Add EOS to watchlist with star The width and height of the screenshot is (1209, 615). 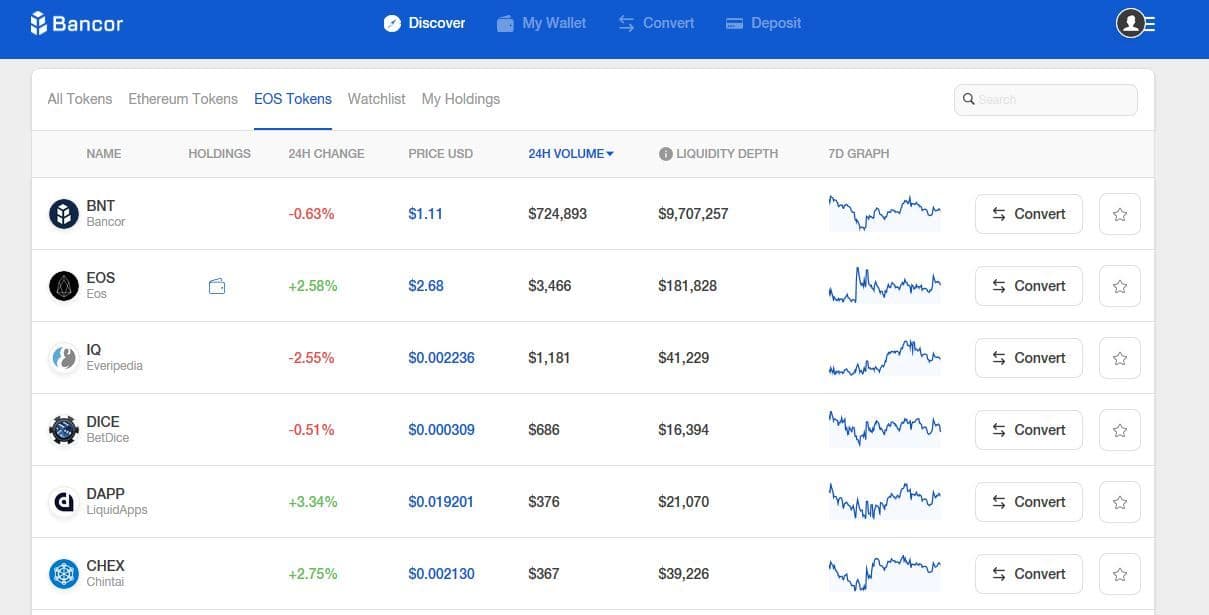1119,286
